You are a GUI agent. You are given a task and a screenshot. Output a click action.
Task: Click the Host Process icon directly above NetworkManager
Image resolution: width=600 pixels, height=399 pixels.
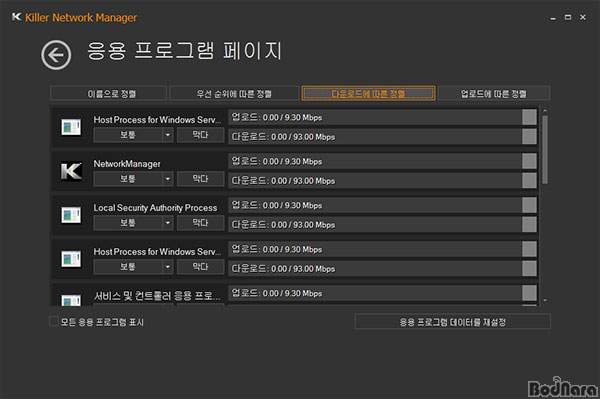click(x=71, y=127)
